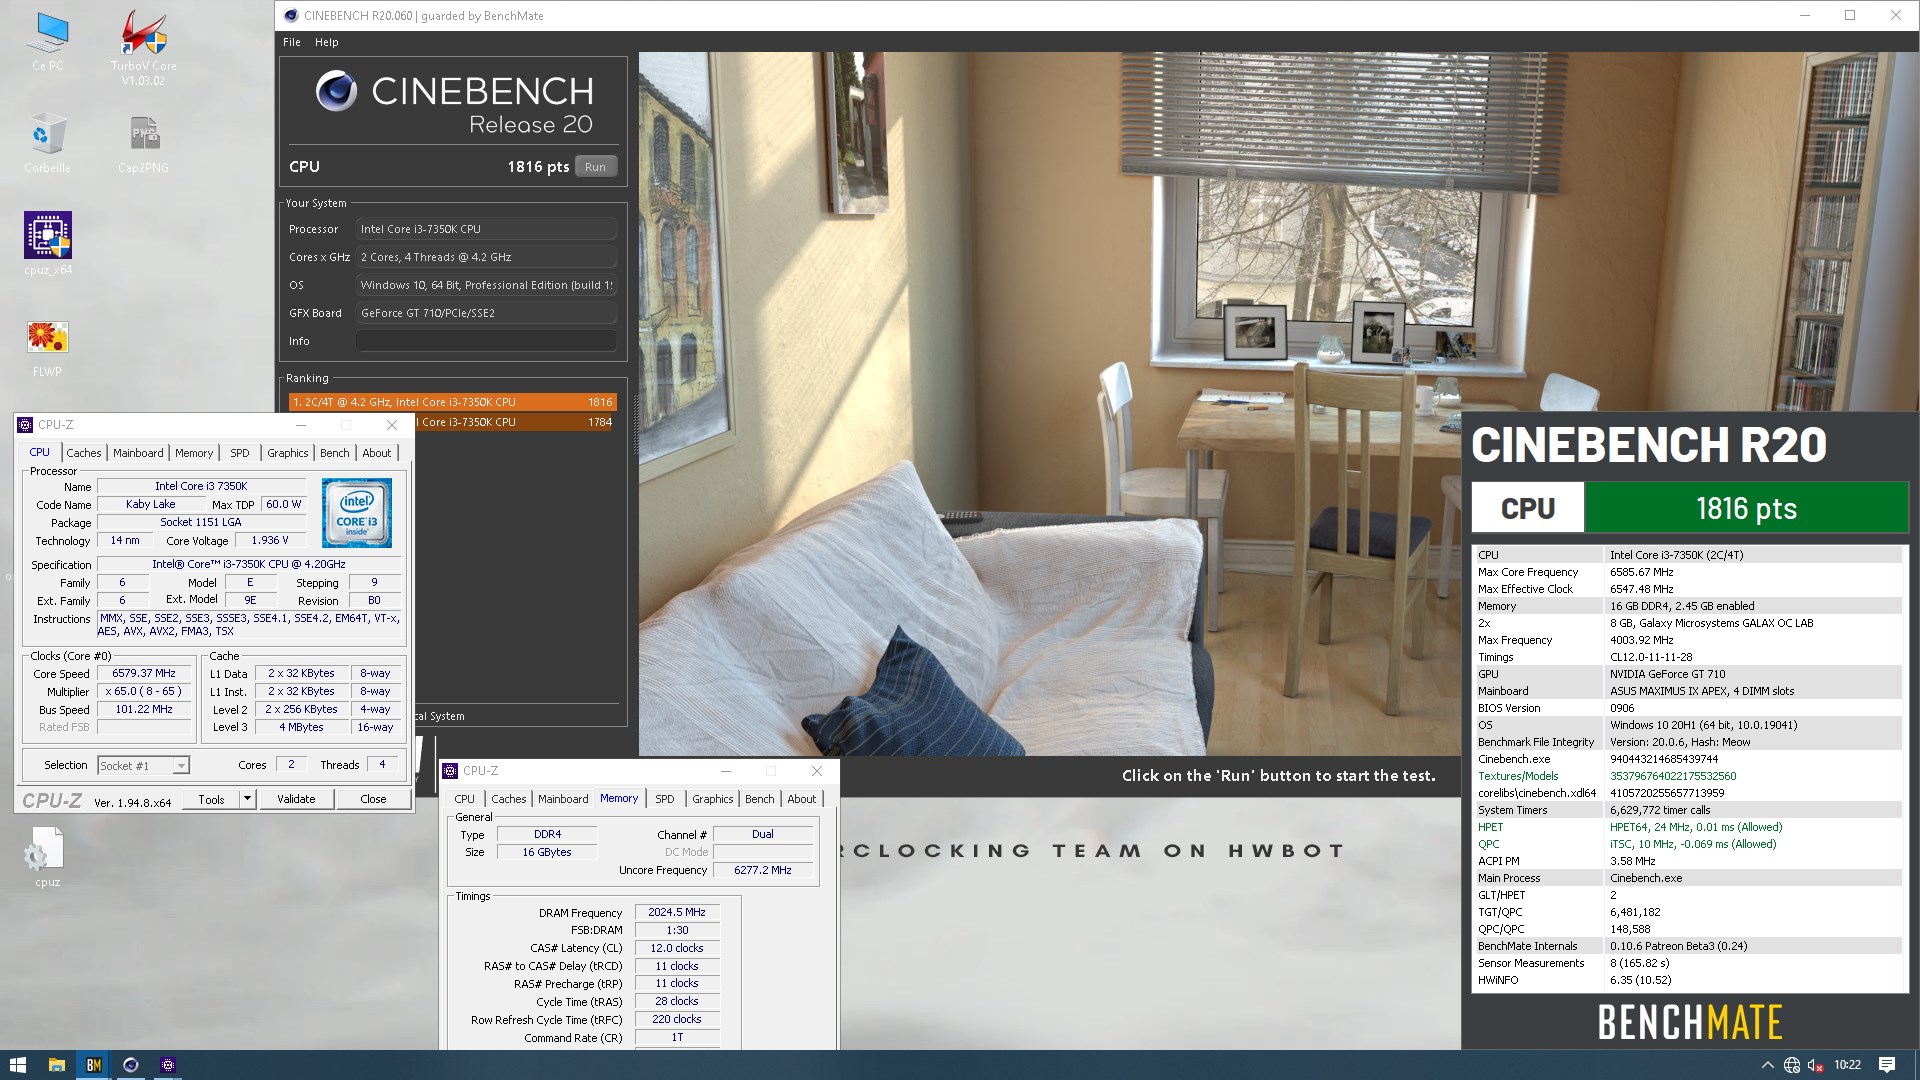The height and width of the screenshot is (1080, 1920).
Task: Click the taskbar clock showing 10:22
Action: tap(1847, 1065)
